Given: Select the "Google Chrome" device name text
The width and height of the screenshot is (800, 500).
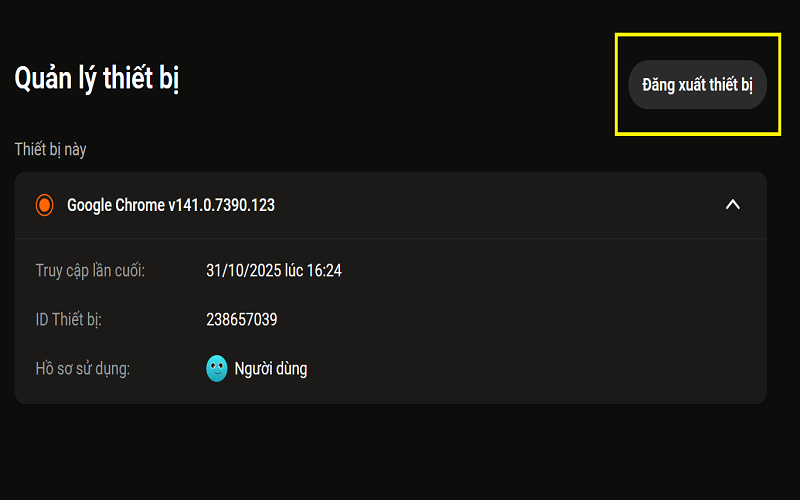Looking at the screenshot, I should [115, 205].
